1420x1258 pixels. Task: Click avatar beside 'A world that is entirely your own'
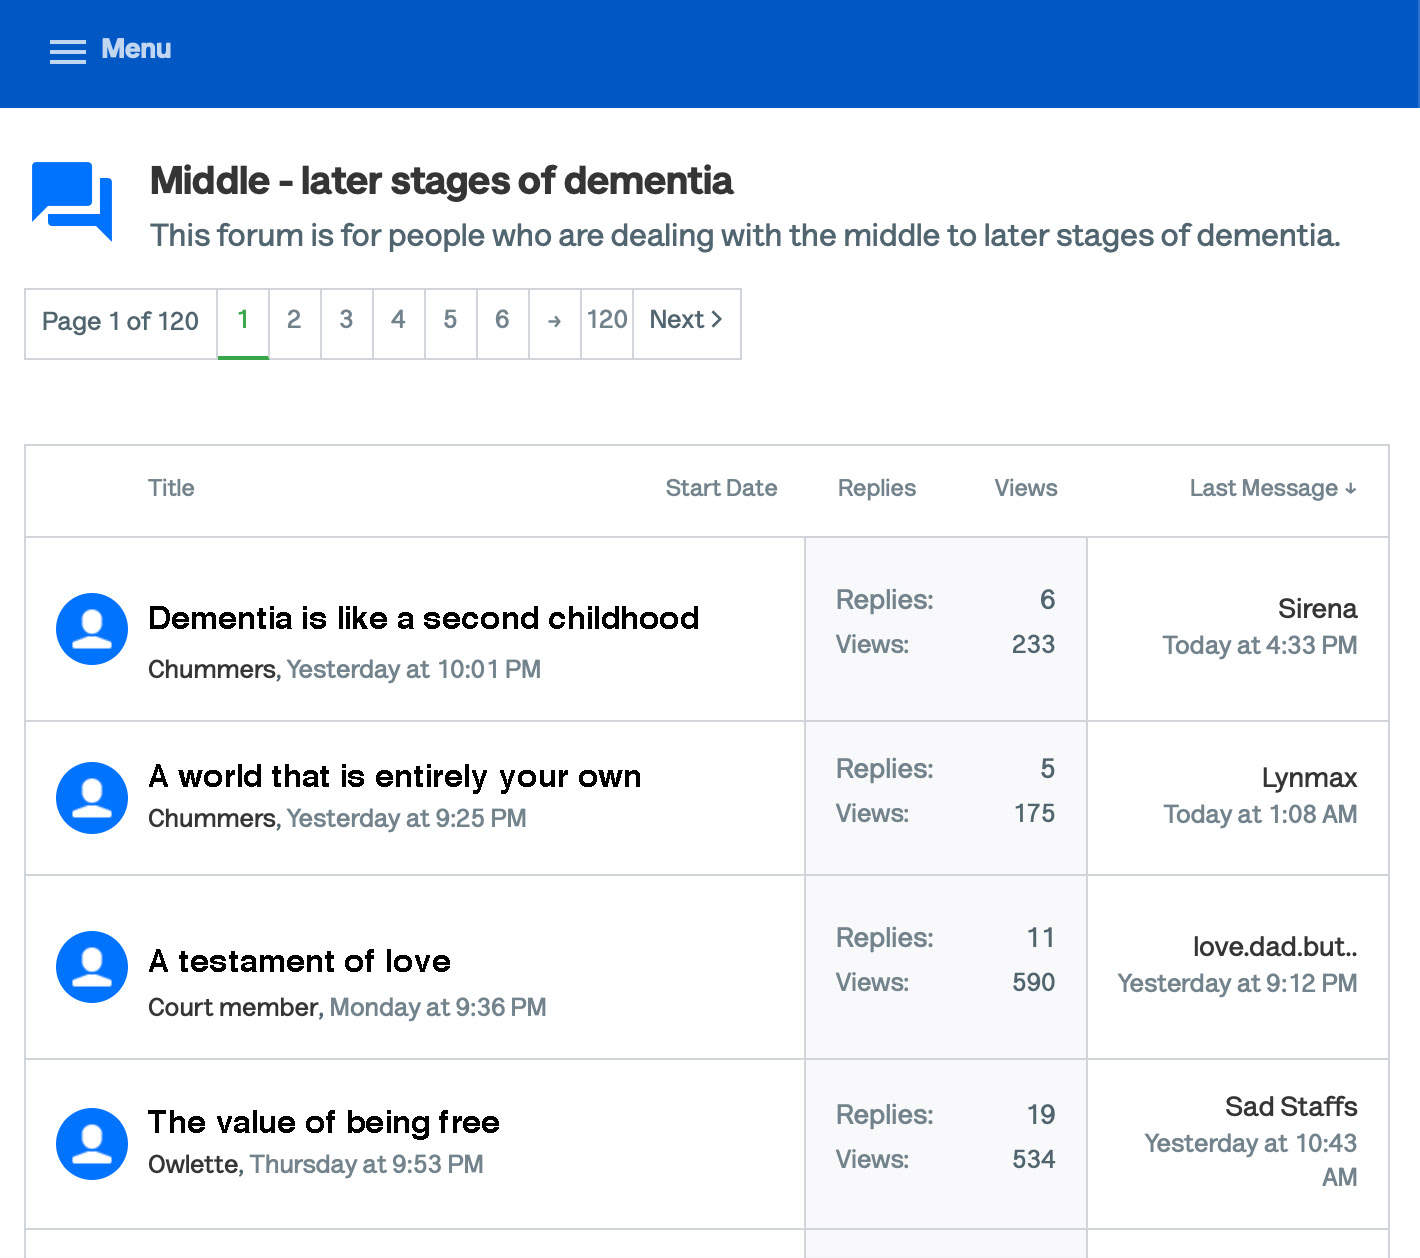92,798
